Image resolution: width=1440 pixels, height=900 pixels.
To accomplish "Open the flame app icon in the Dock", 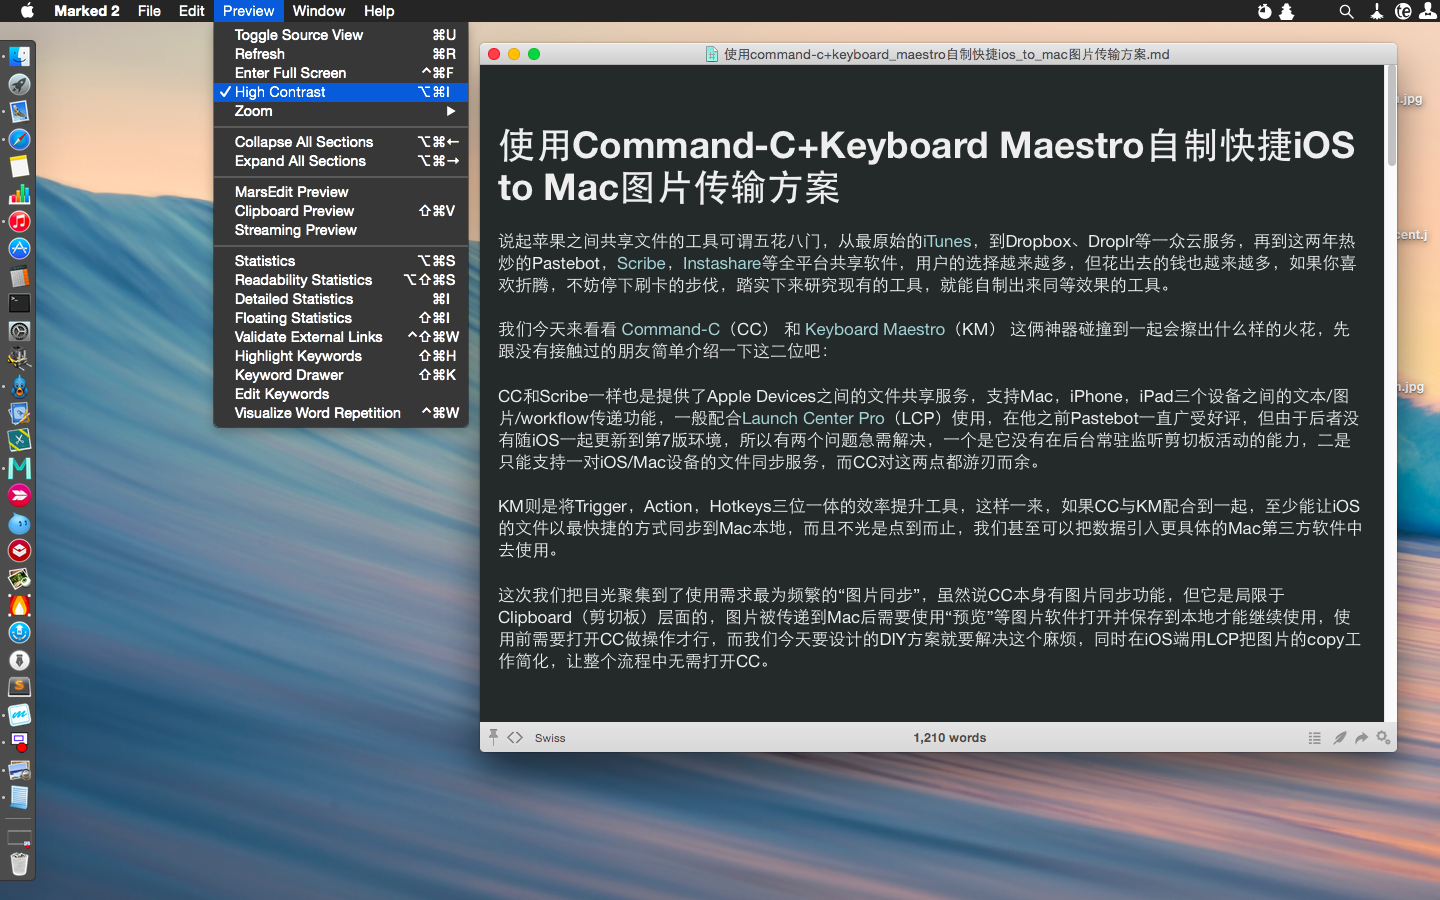I will pyautogui.click(x=19, y=605).
